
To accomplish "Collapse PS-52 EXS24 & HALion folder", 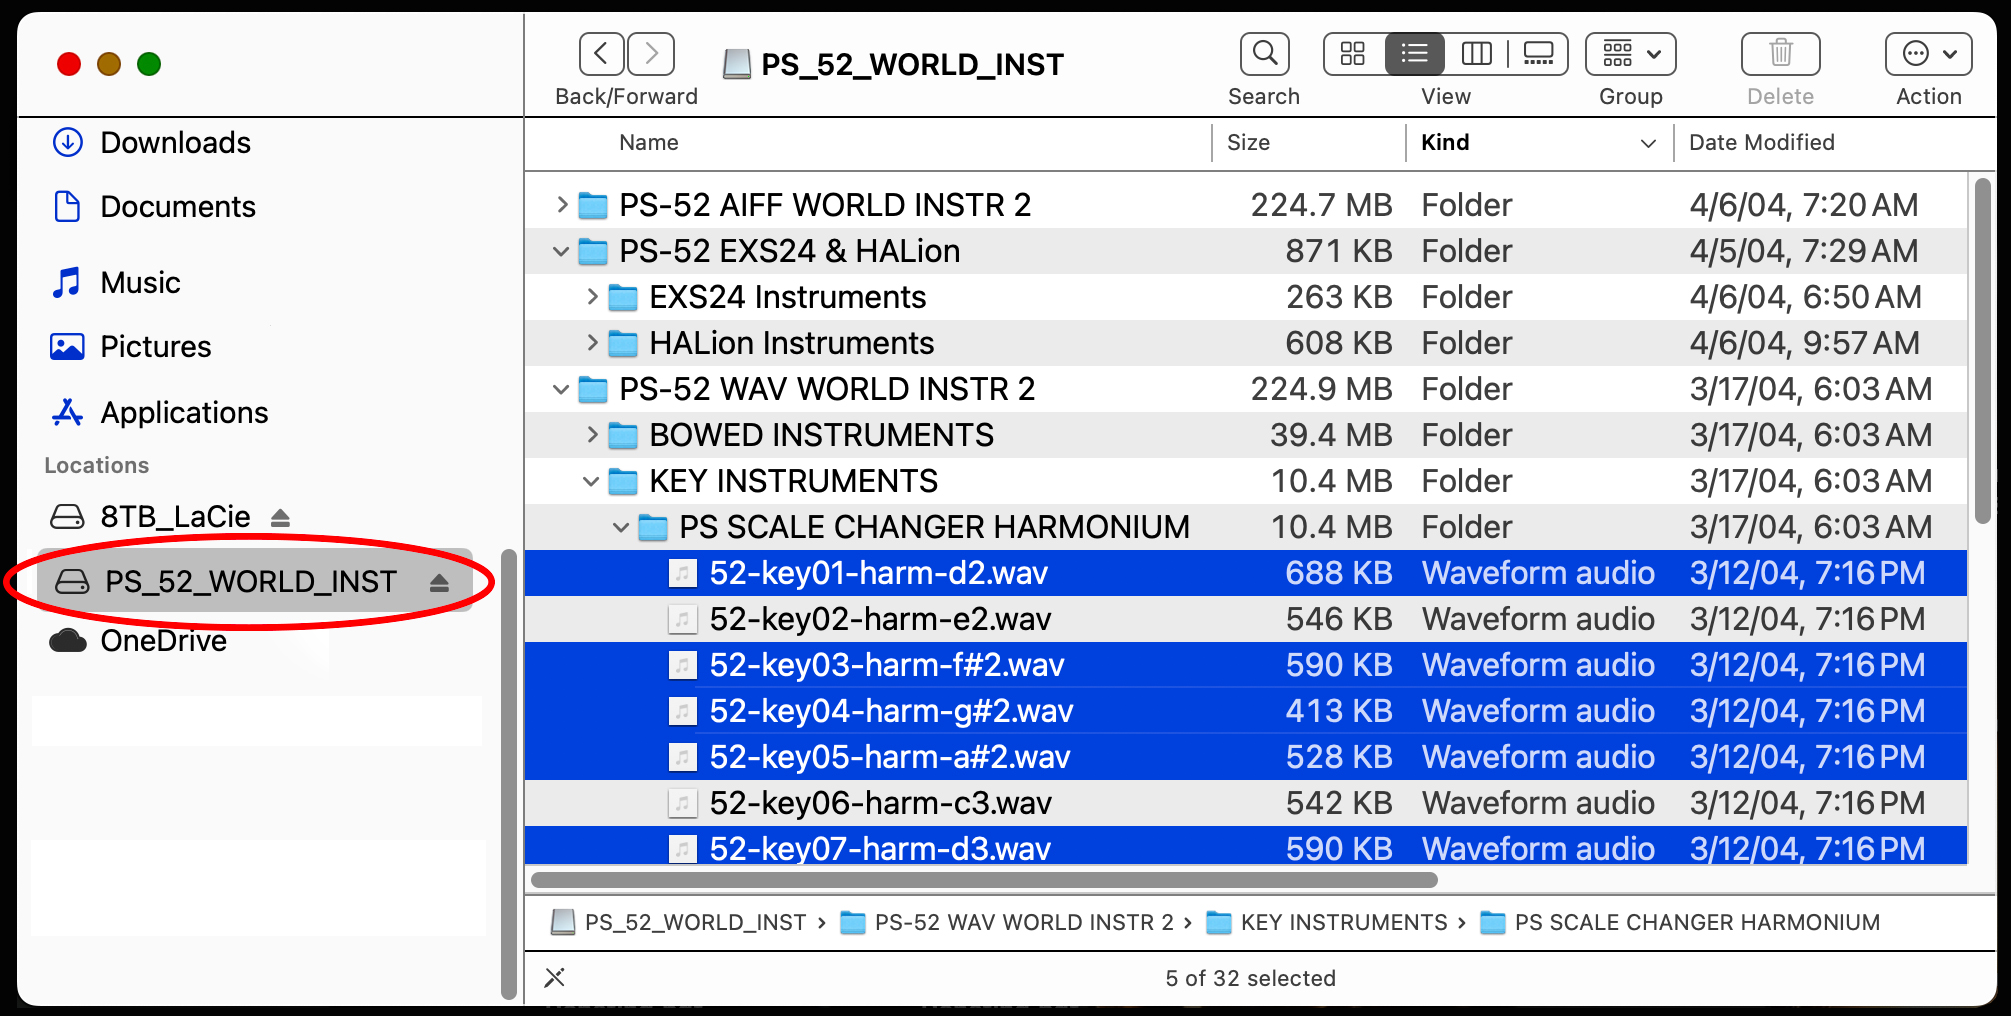I will tap(562, 251).
